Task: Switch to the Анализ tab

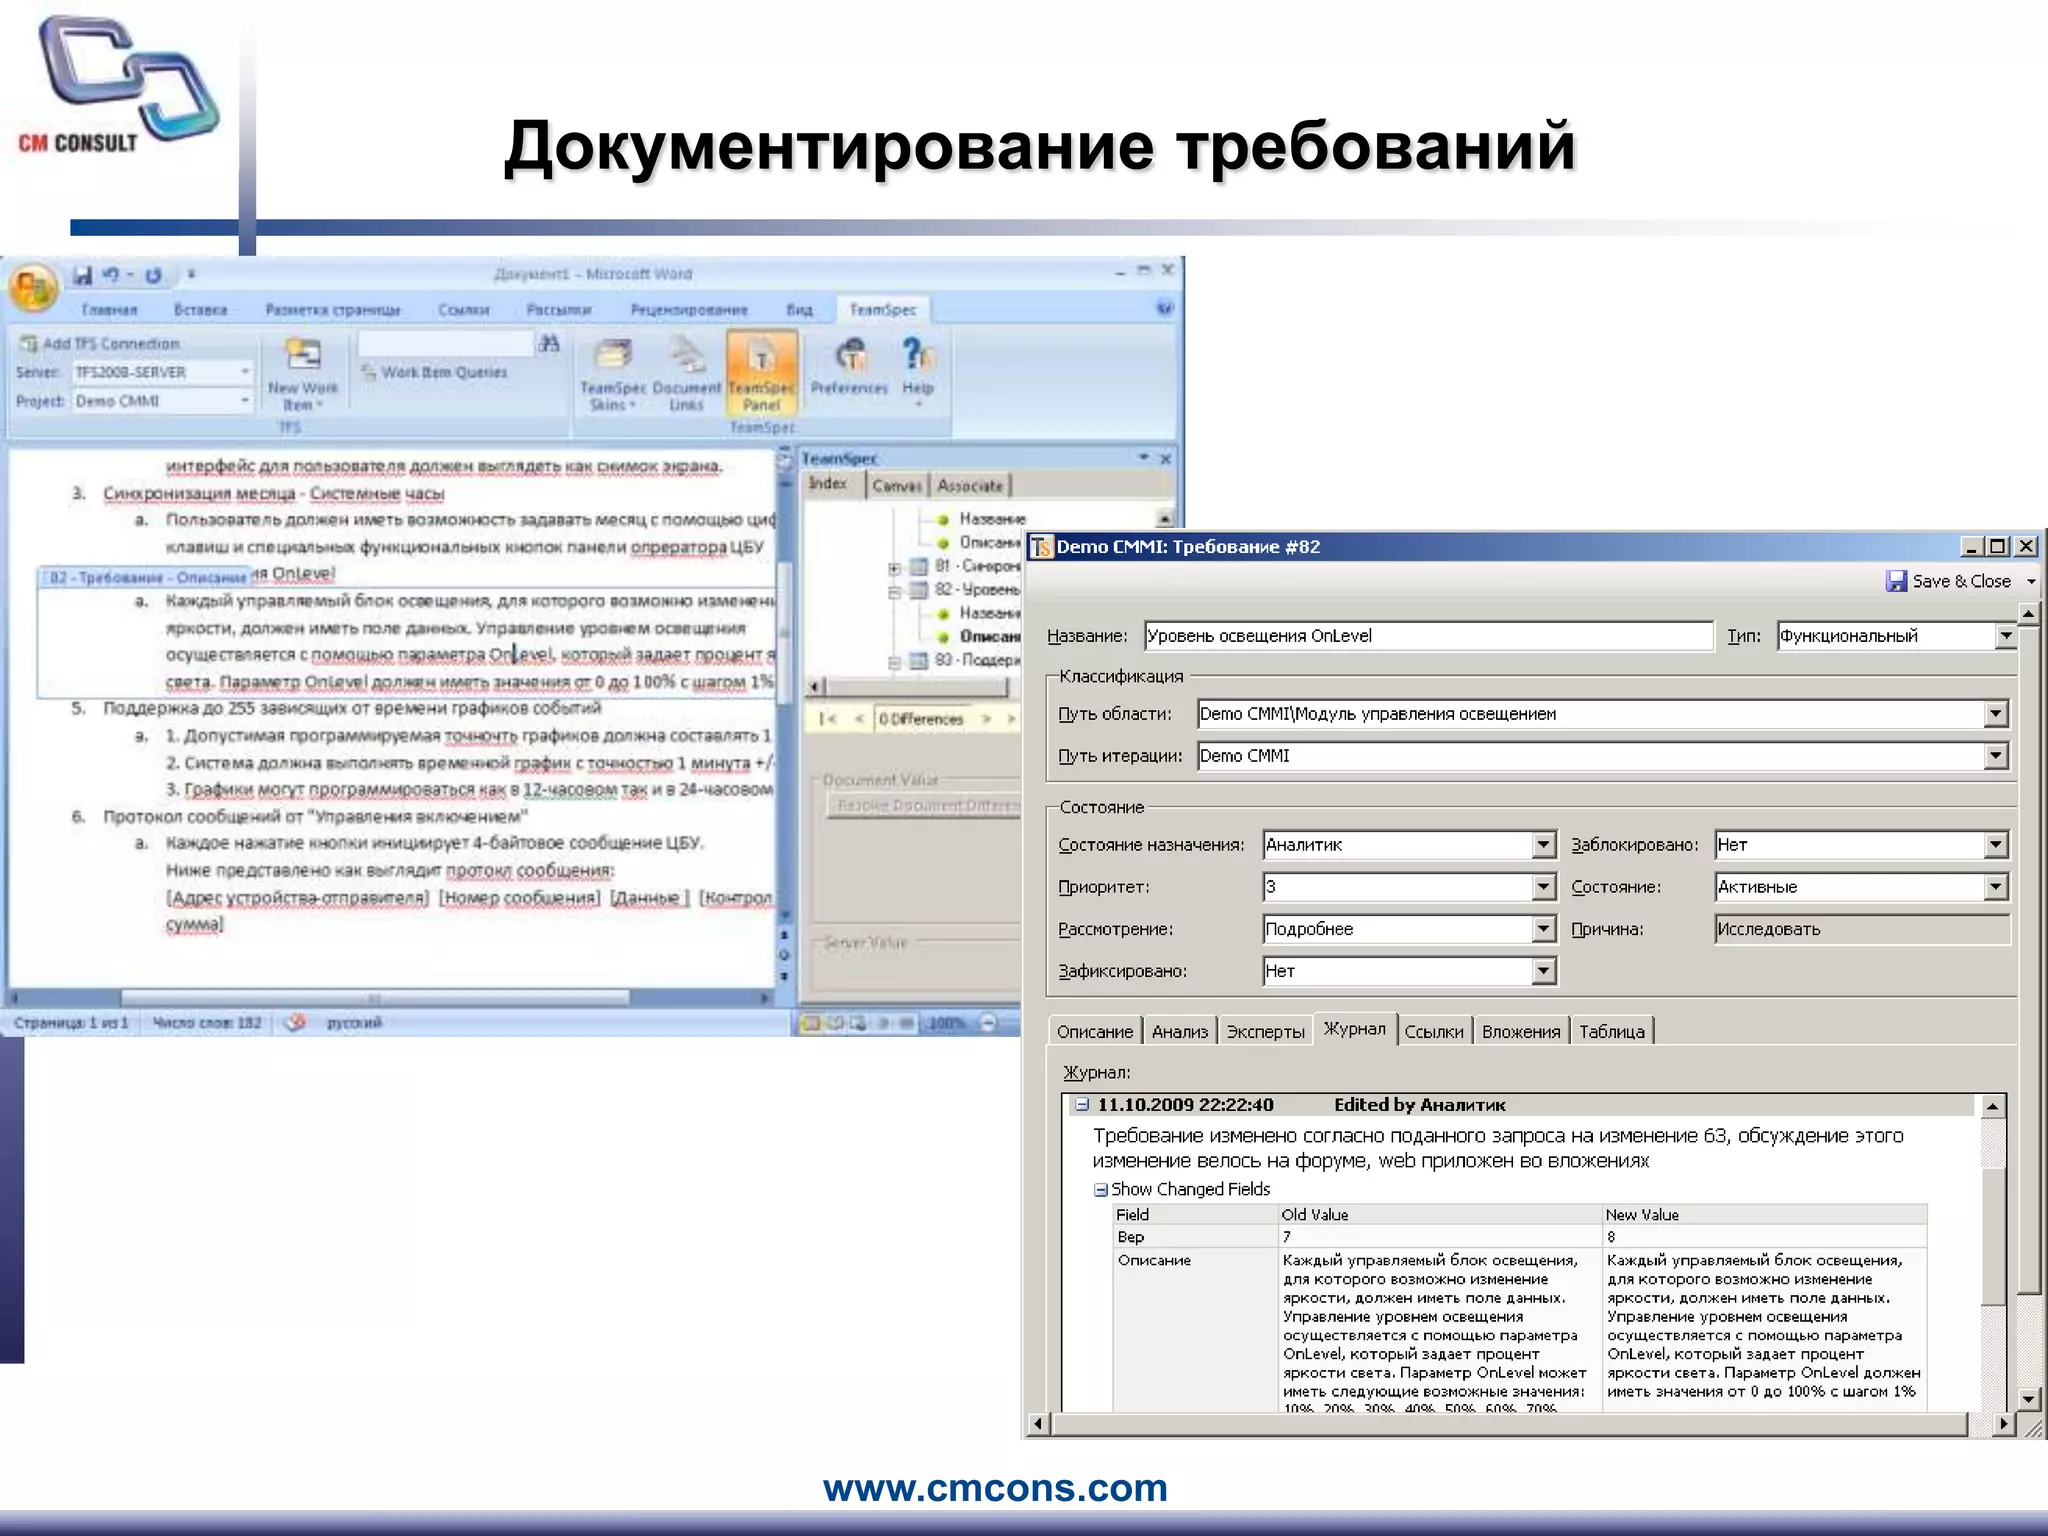Action: [x=1180, y=1031]
